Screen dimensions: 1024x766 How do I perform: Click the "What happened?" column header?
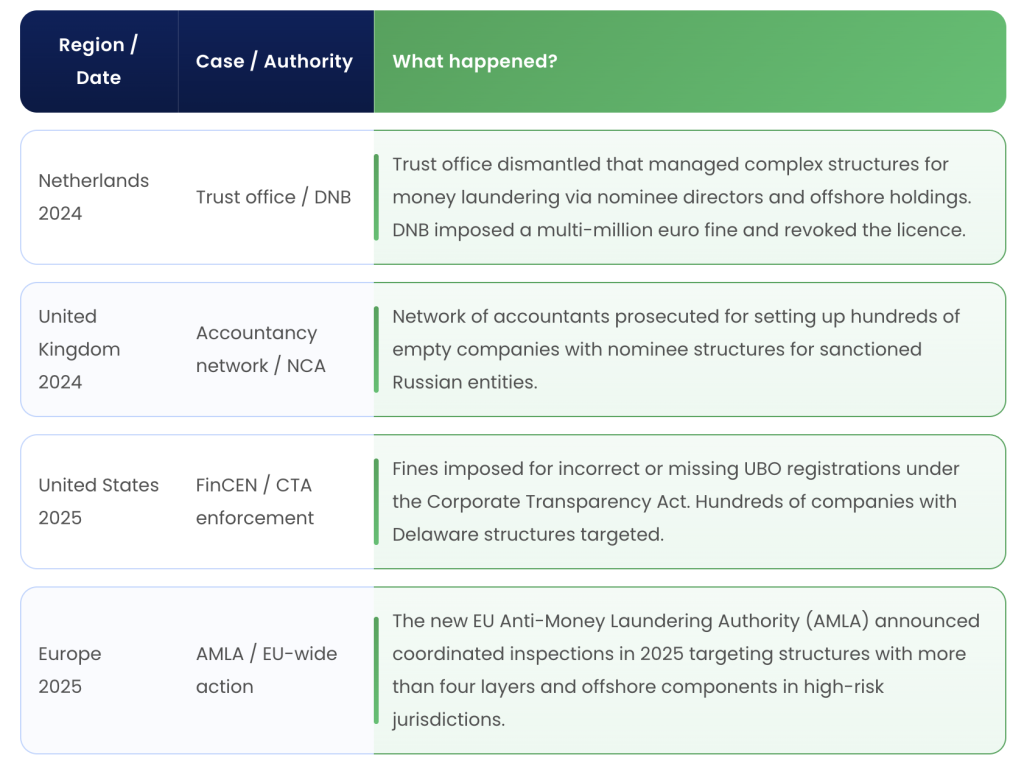475,61
